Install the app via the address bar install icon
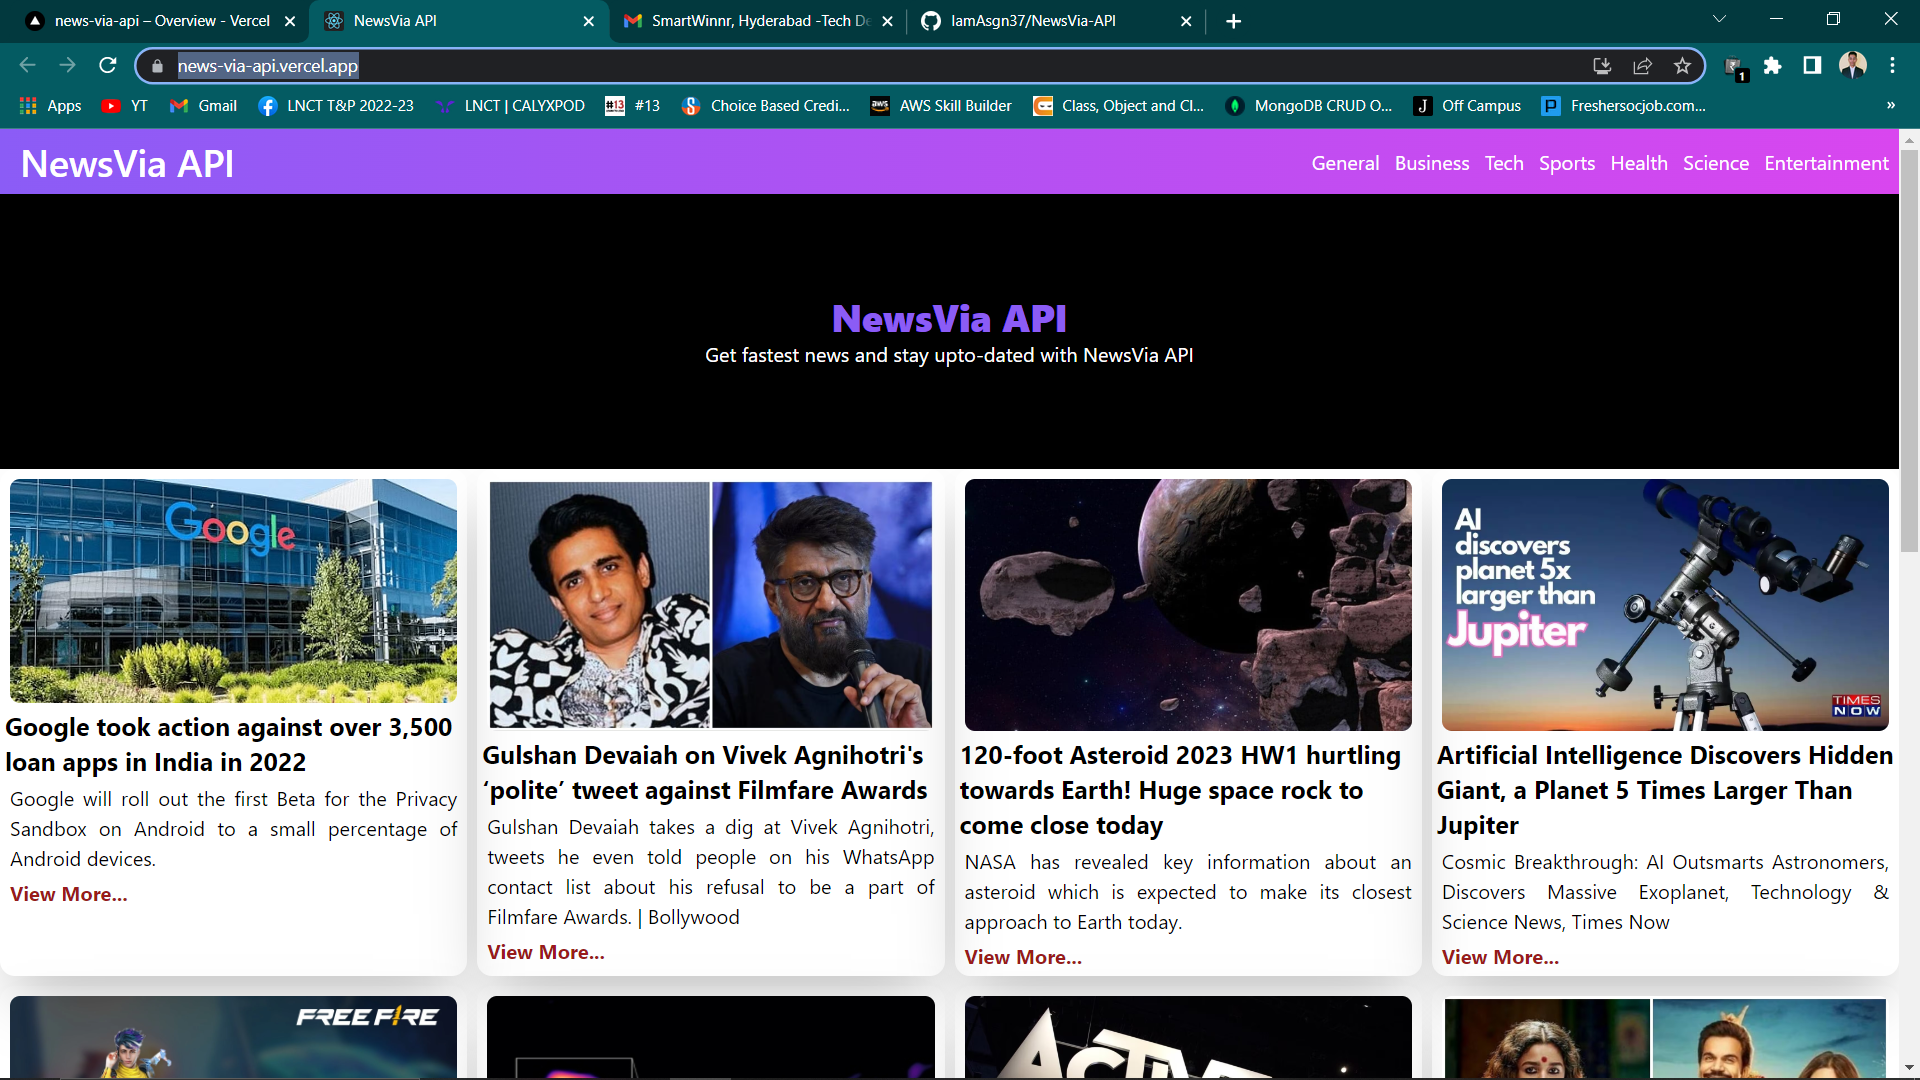Screen dimensions: 1920x1080 [x=1602, y=66]
